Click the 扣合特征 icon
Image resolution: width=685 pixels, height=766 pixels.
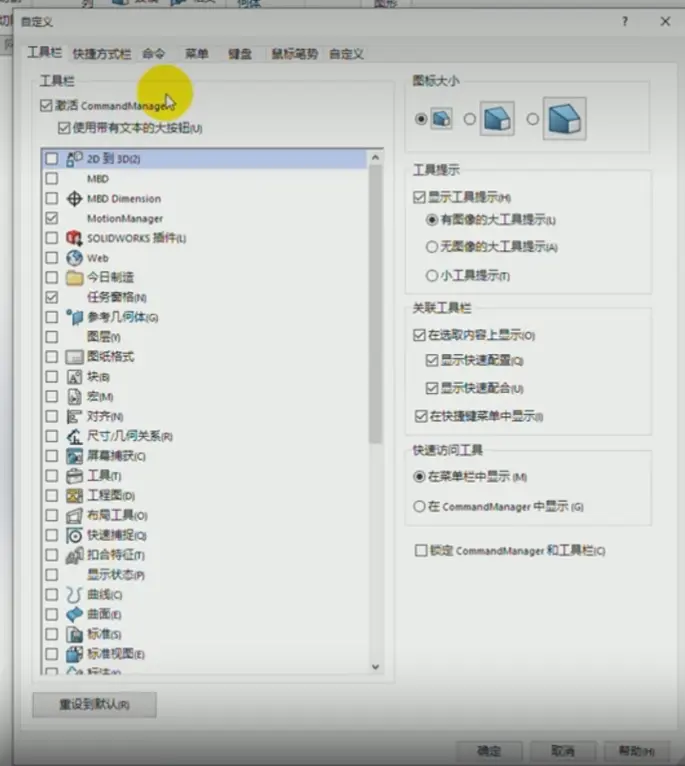(74, 555)
